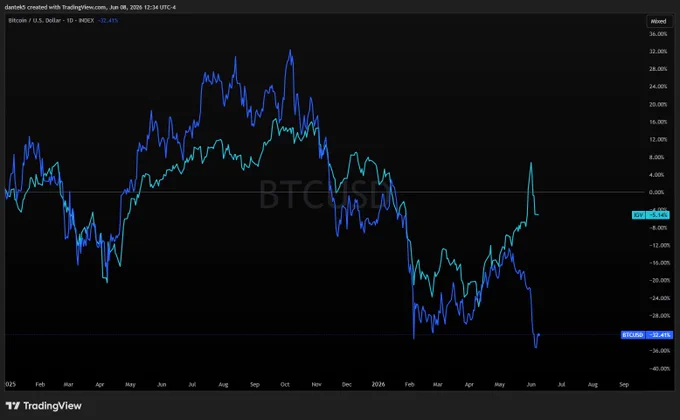Click the positive 36.00% axis label
The image size is (680, 420).
click(658, 34)
